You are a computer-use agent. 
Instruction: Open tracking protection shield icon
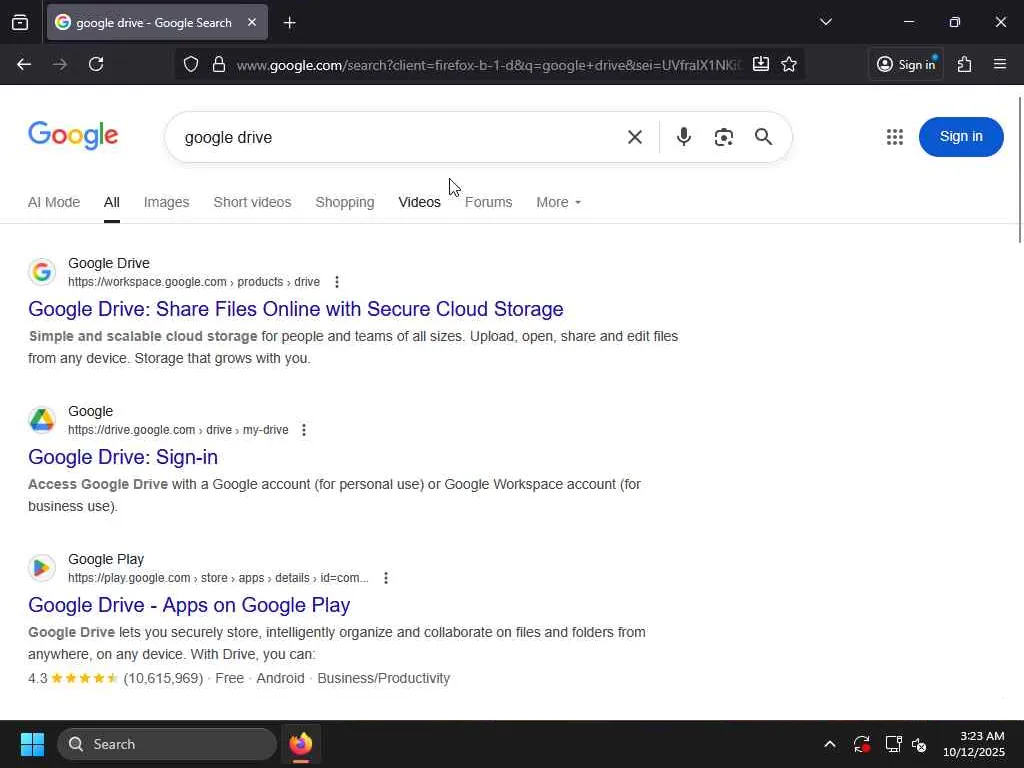coord(191,64)
